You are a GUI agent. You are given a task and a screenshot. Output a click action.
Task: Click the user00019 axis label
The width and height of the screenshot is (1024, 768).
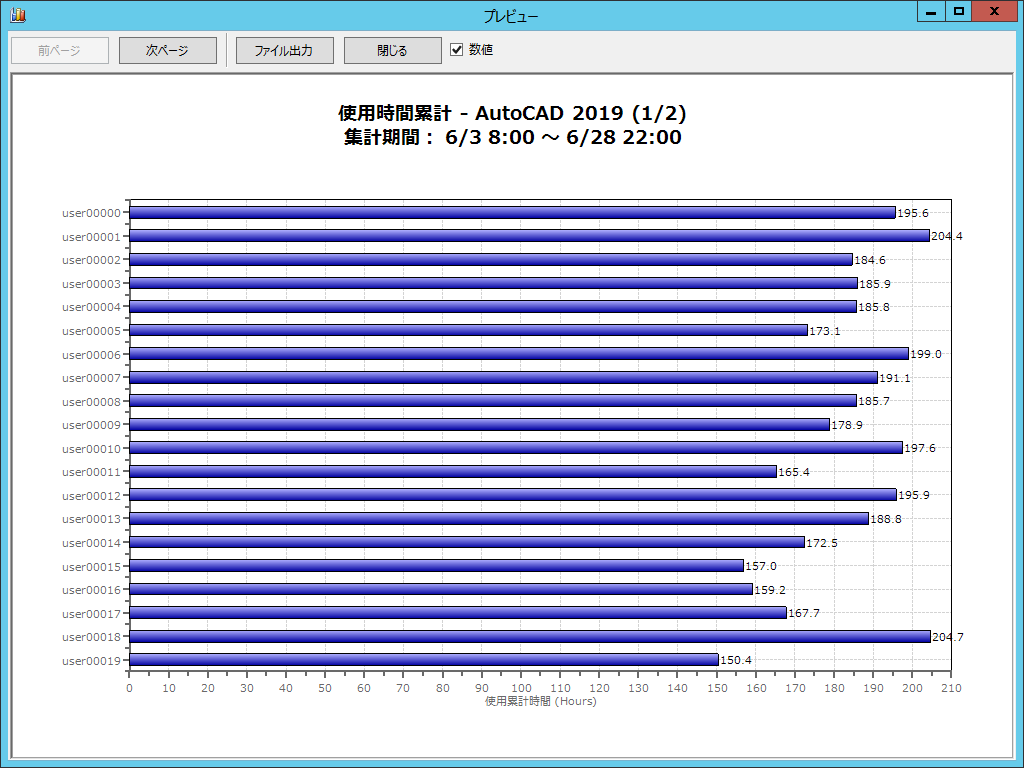pyautogui.click(x=91, y=661)
